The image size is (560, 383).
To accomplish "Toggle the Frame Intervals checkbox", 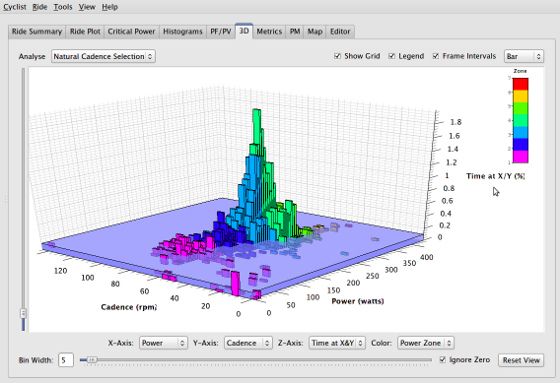I will (436, 56).
